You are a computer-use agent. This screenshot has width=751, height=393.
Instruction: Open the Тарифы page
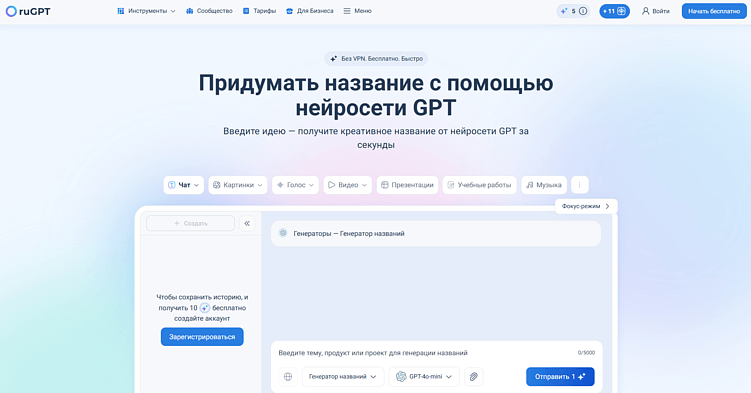(x=259, y=11)
